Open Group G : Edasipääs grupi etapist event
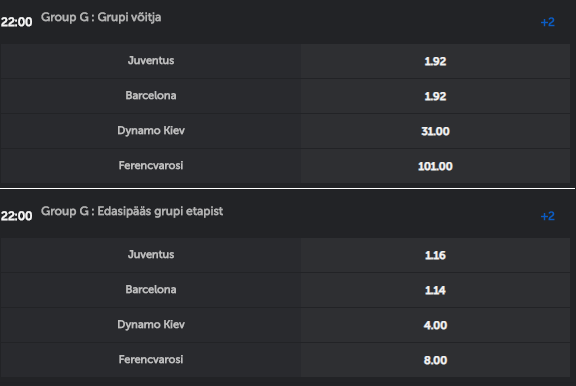 coord(132,211)
